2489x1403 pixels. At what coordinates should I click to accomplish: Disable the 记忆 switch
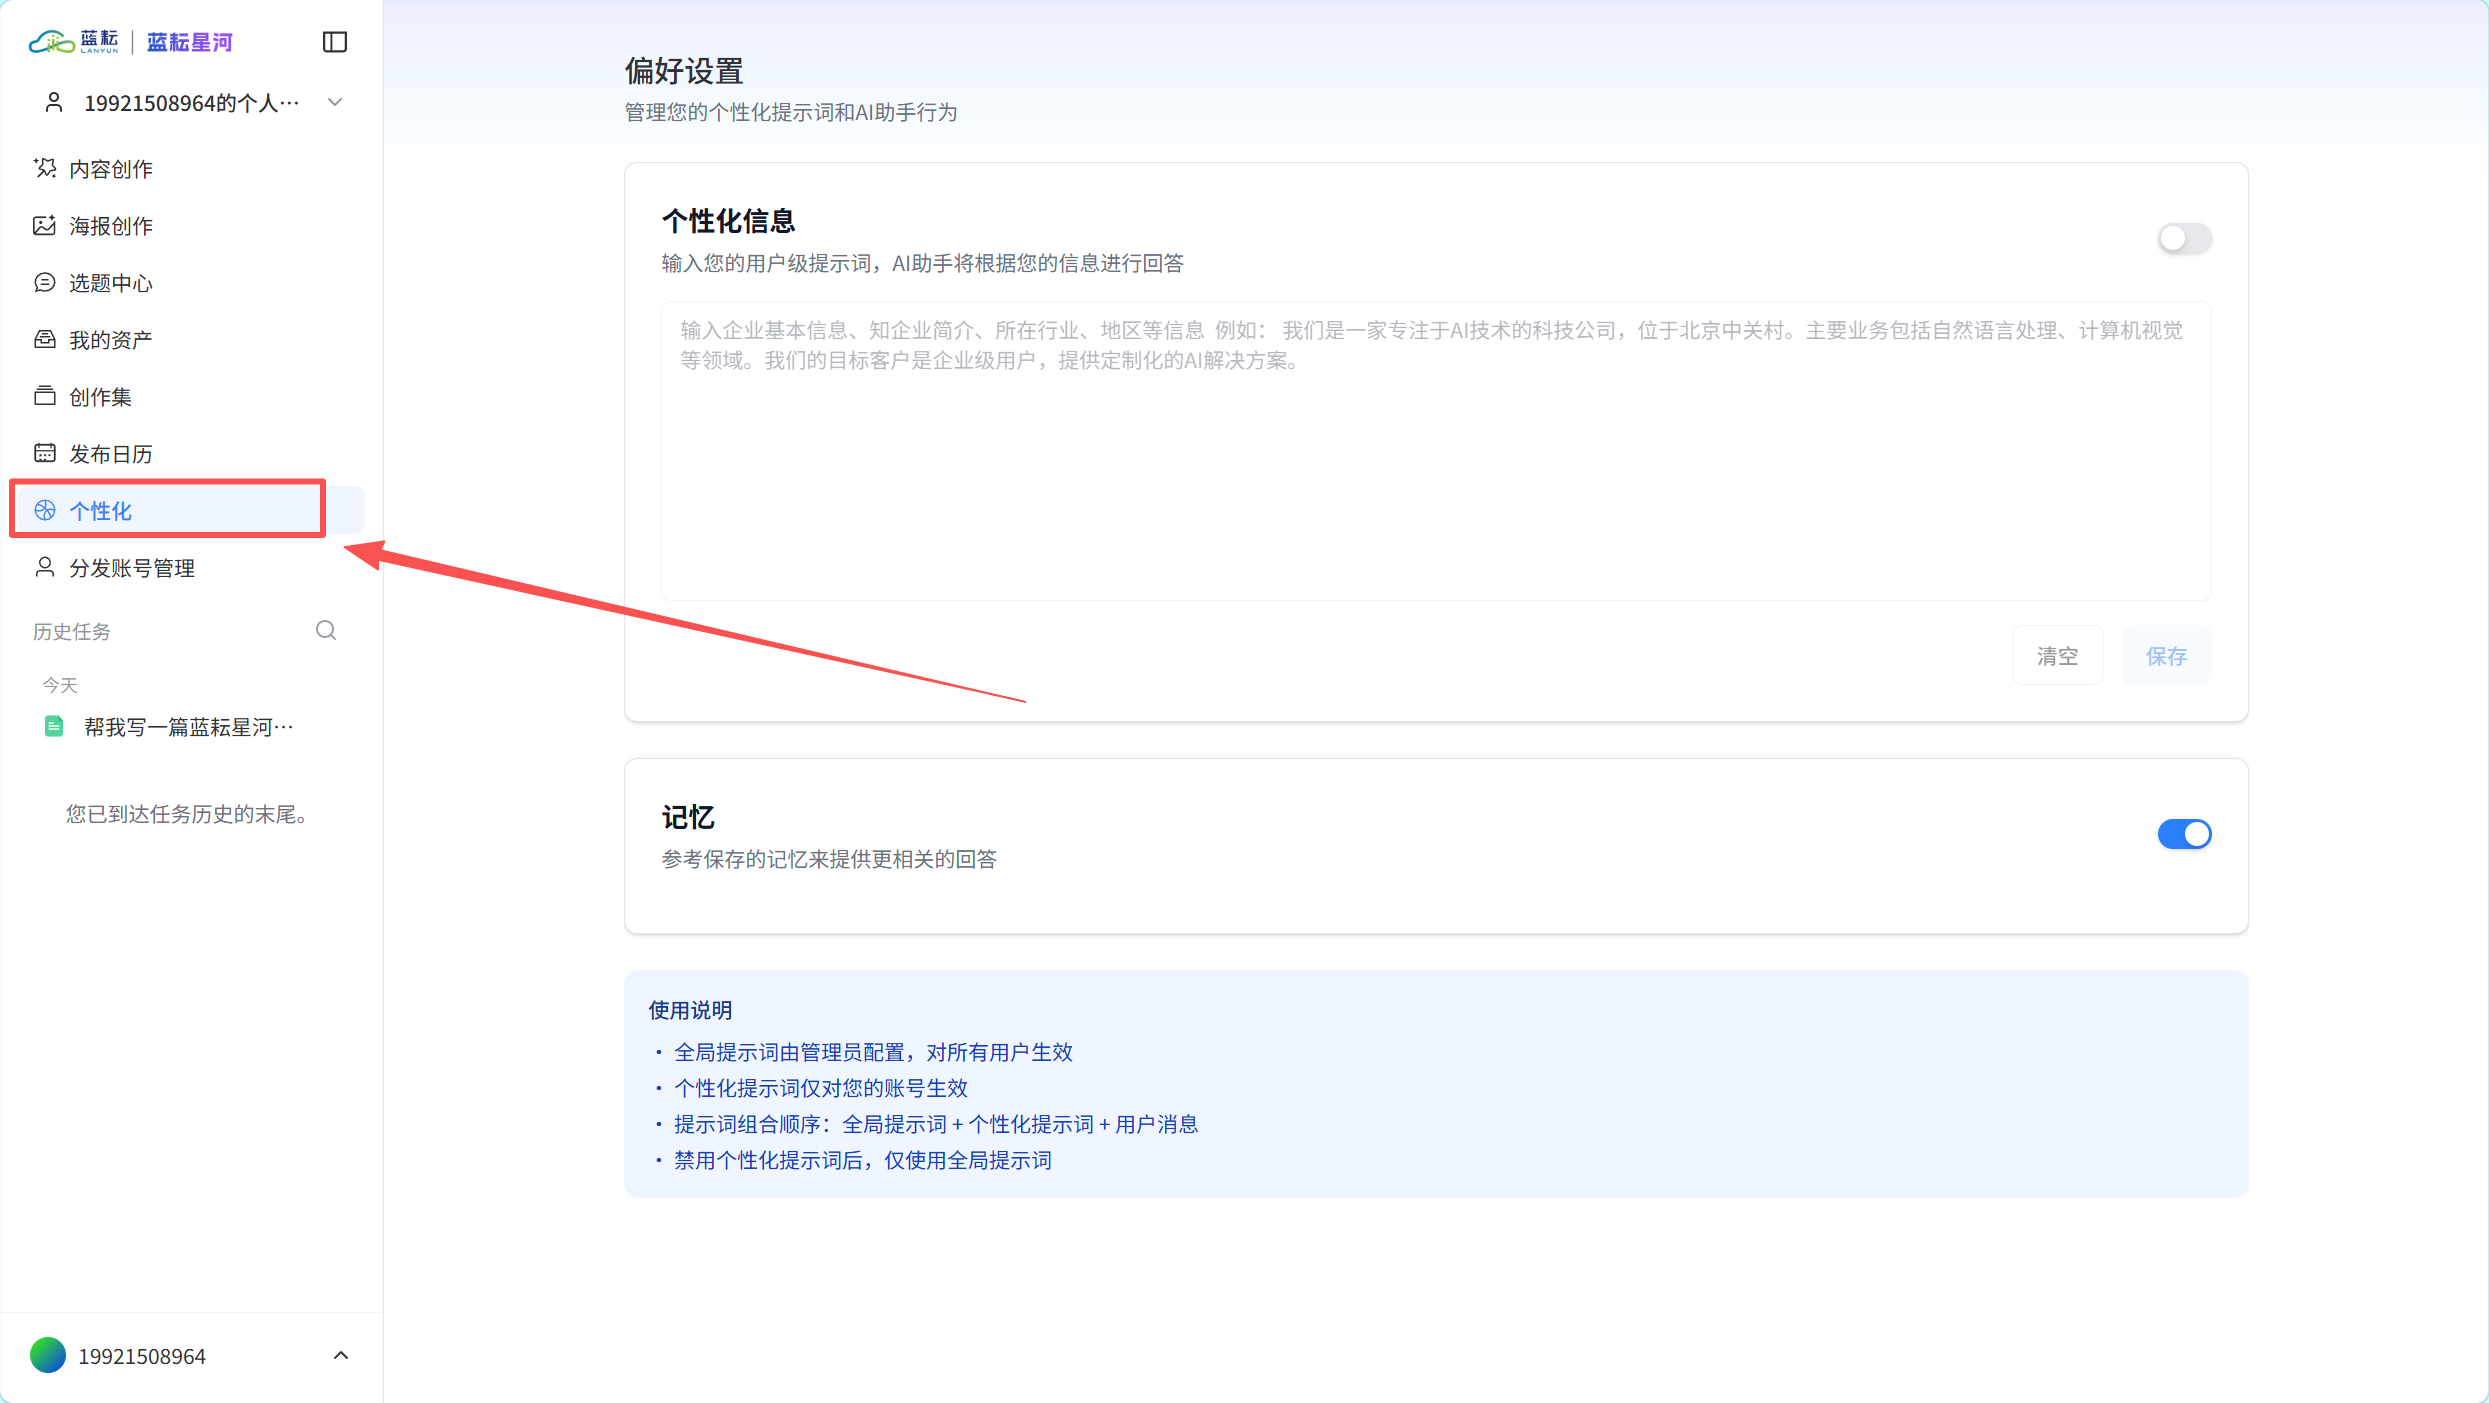click(x=2184, y=833)
